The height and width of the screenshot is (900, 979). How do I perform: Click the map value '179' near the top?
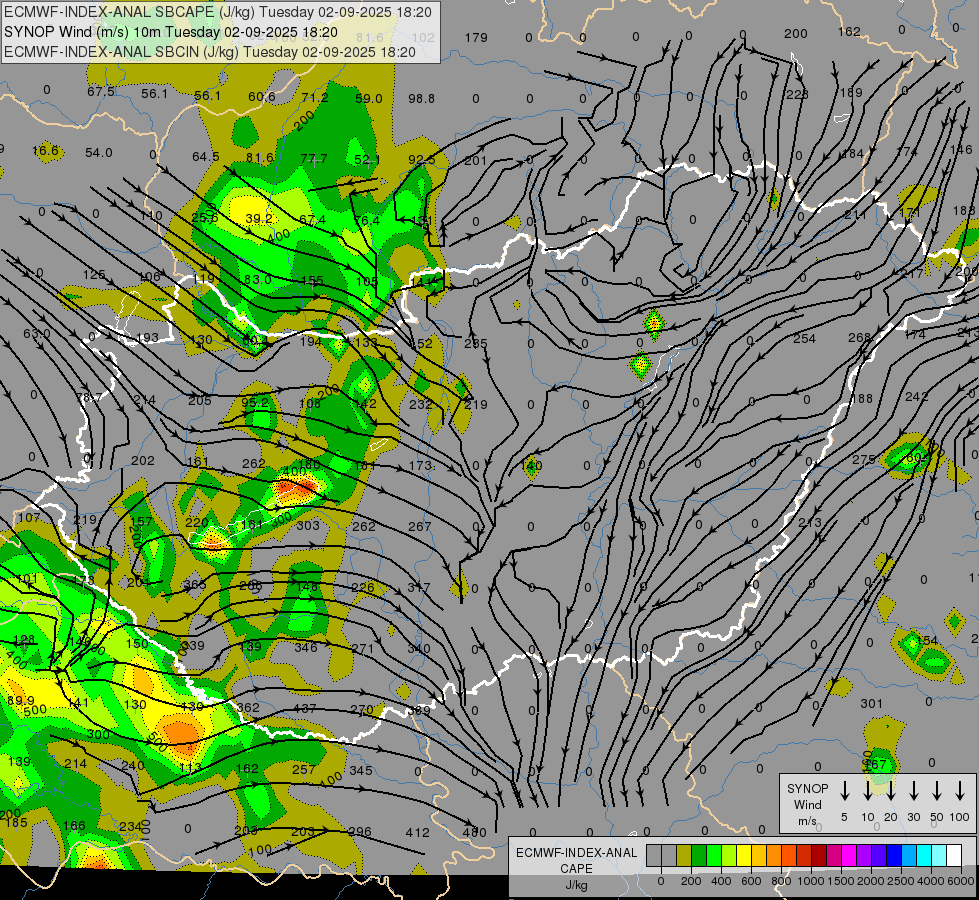coord(476,37)
